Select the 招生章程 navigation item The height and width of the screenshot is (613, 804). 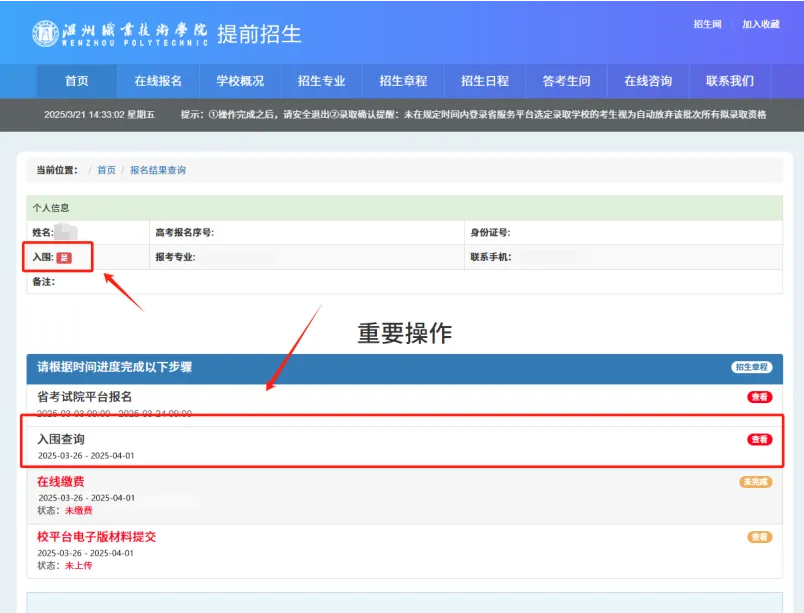tap(403, 81)
